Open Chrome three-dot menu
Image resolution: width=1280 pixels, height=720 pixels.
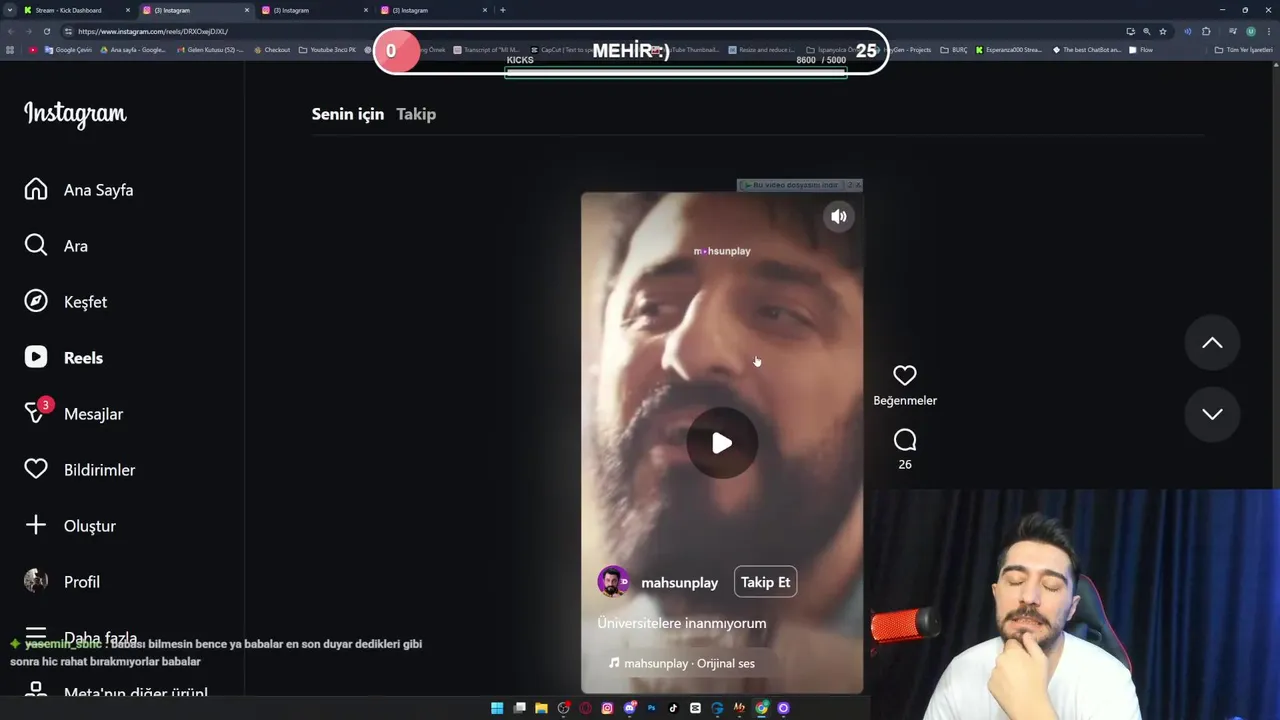(1268, 31)
